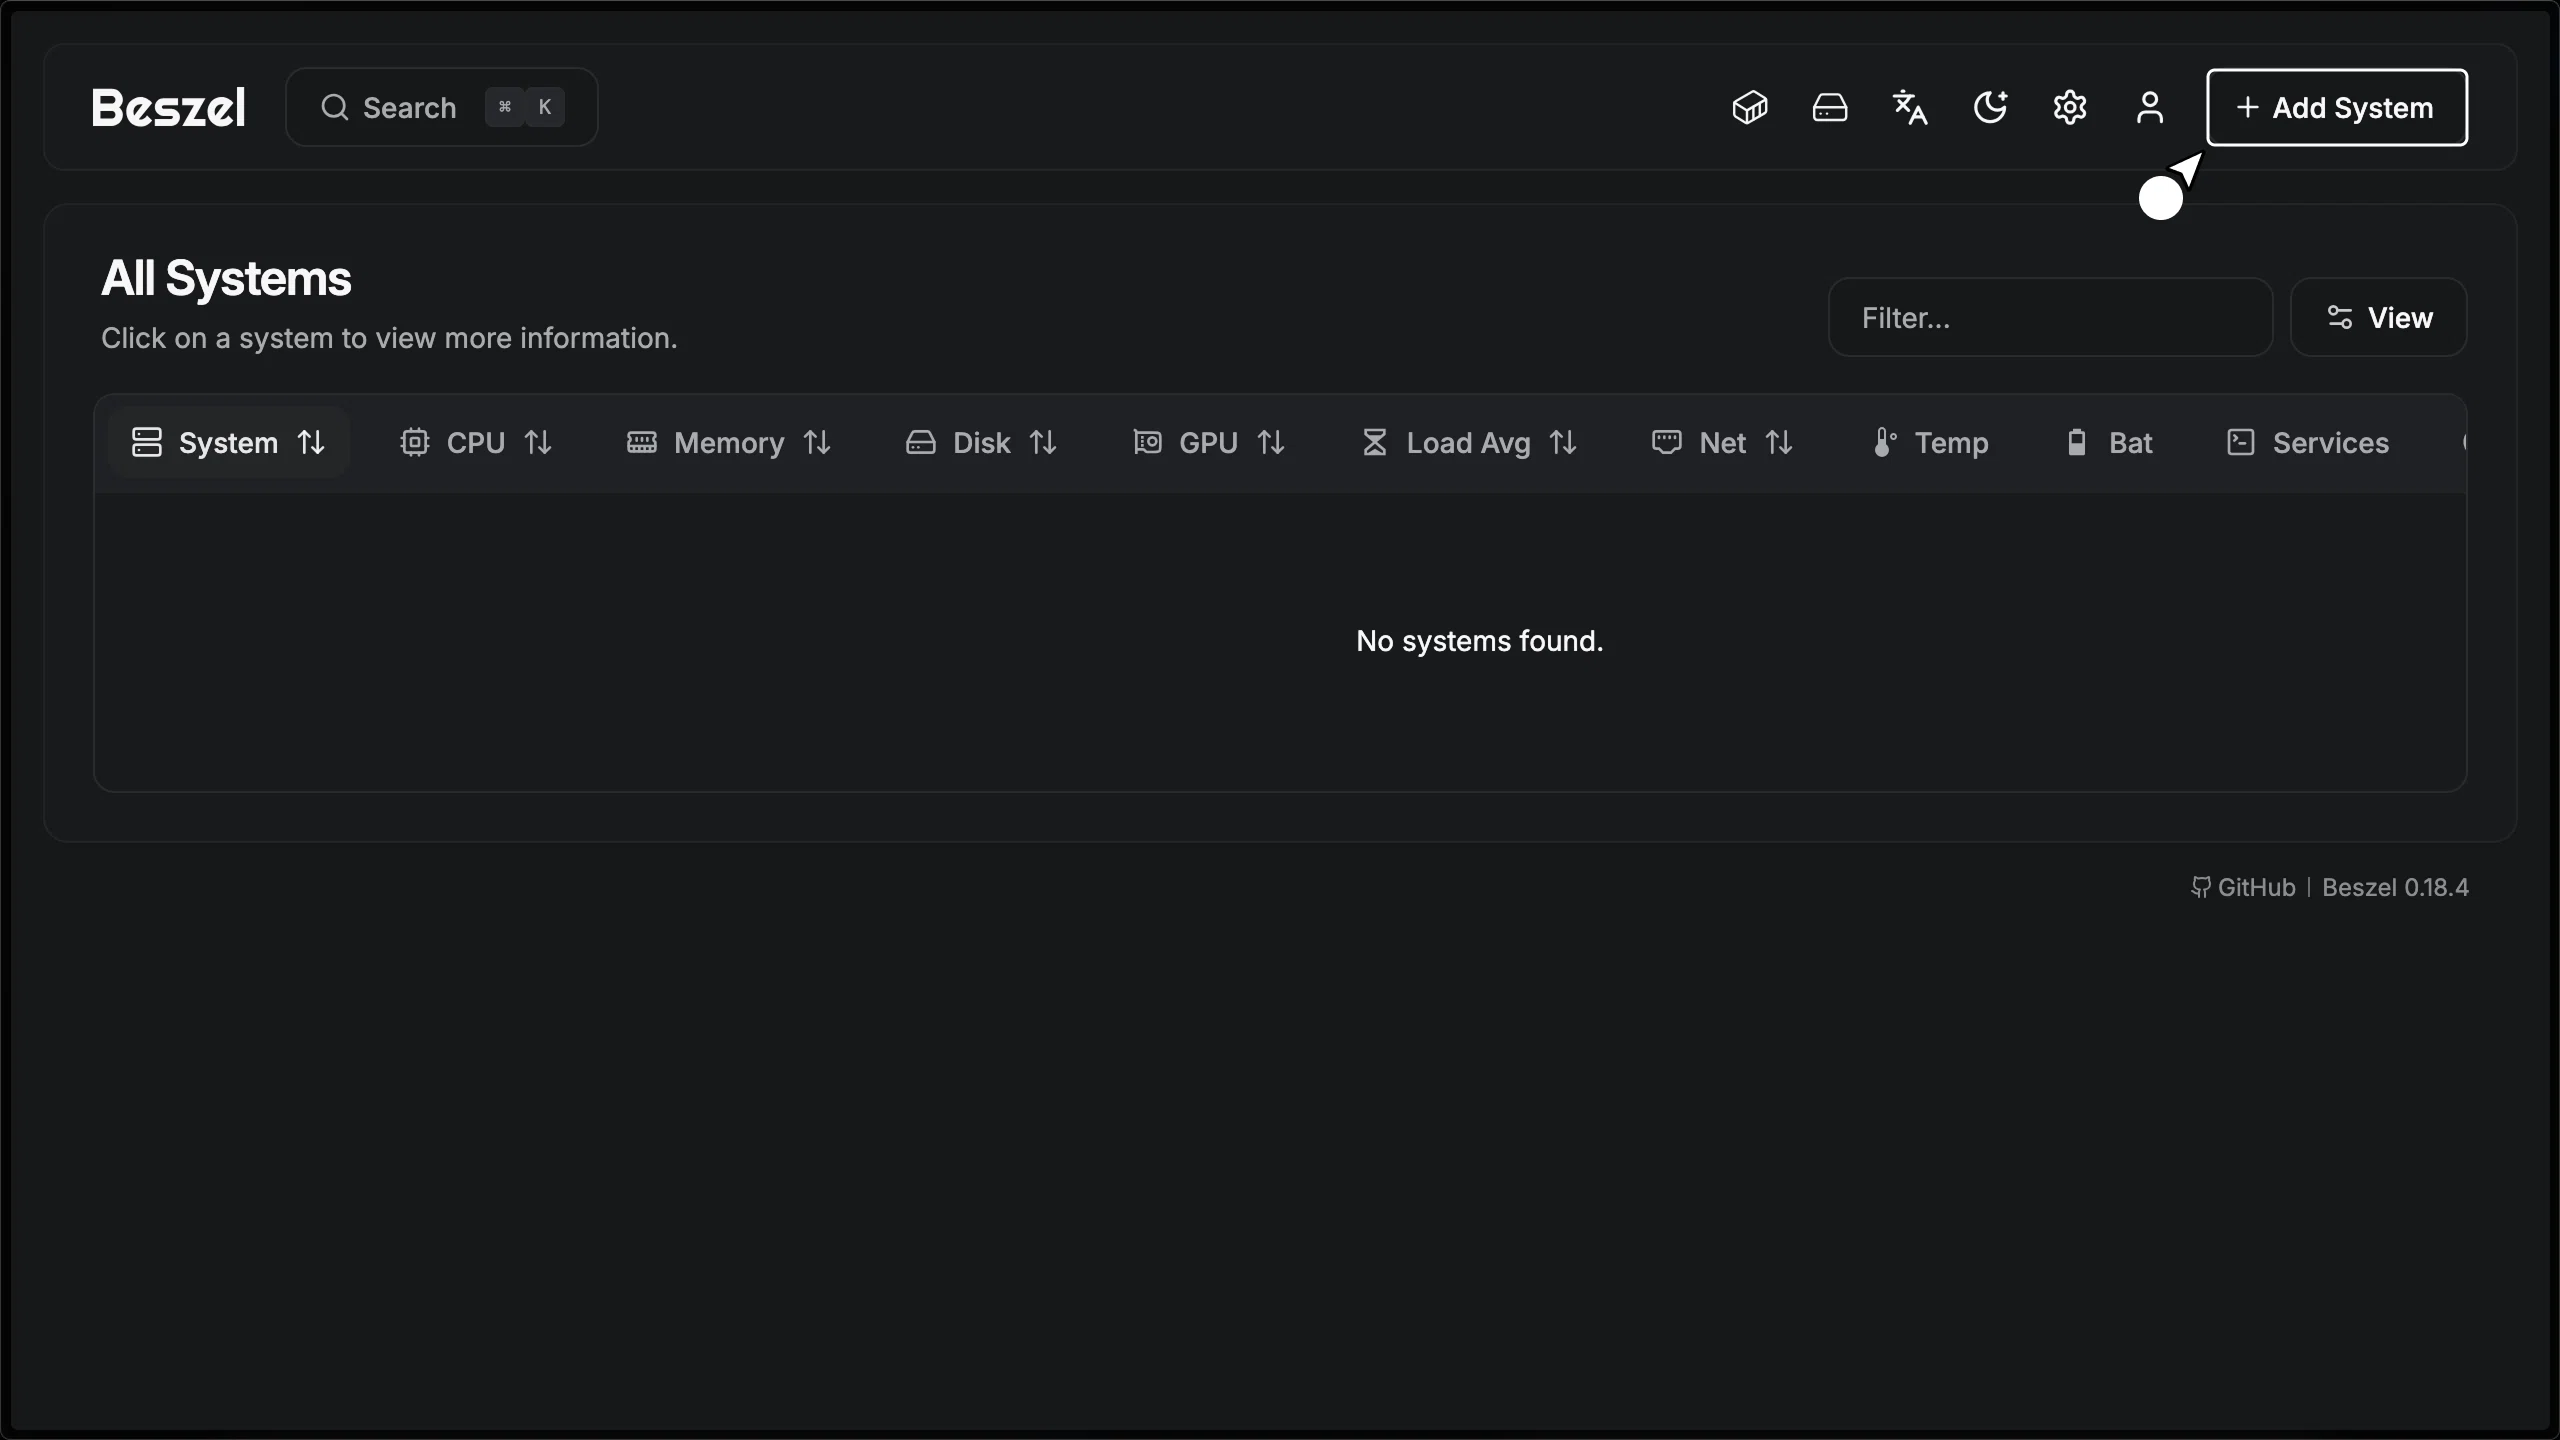Open the Beszel 0.18.4 version link
The image size is (2560, 1440).
coord(2395,887)
